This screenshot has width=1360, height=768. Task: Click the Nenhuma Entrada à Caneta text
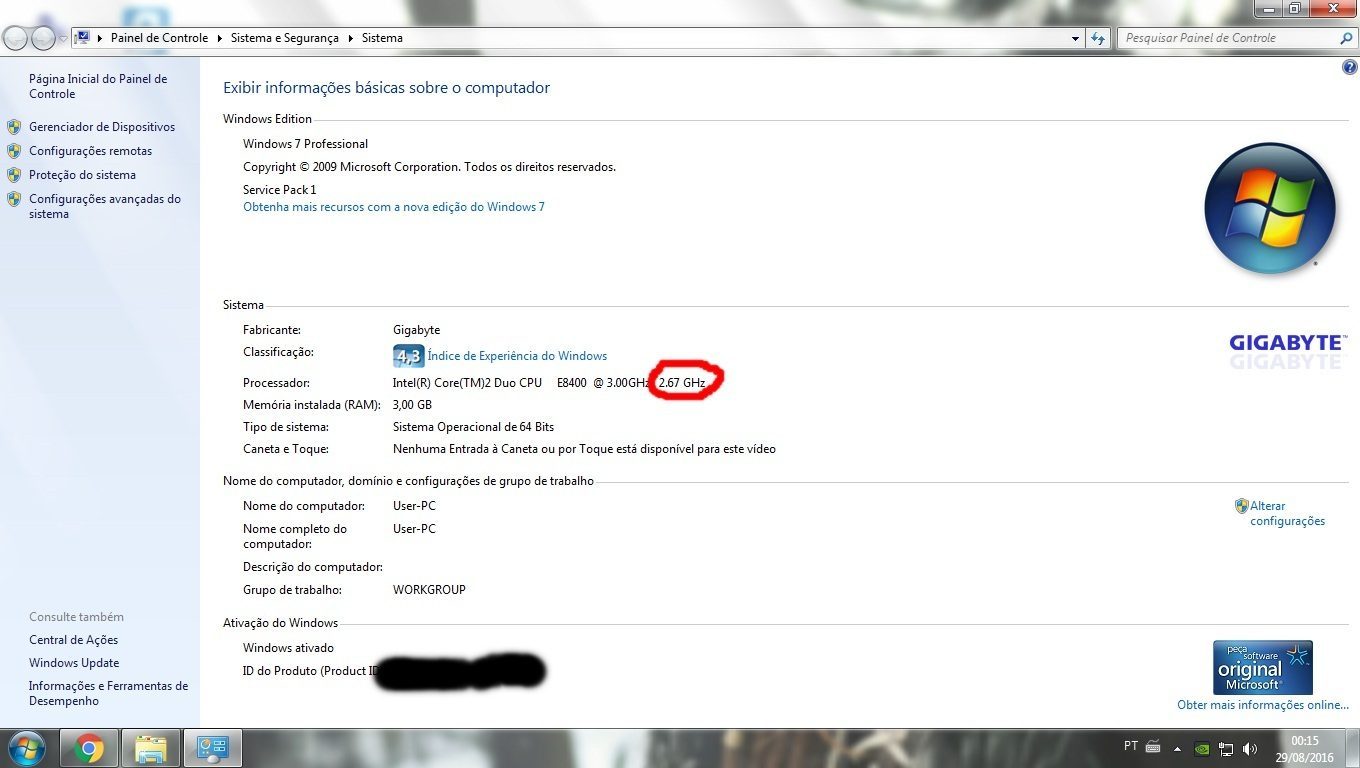click(584, 449)
